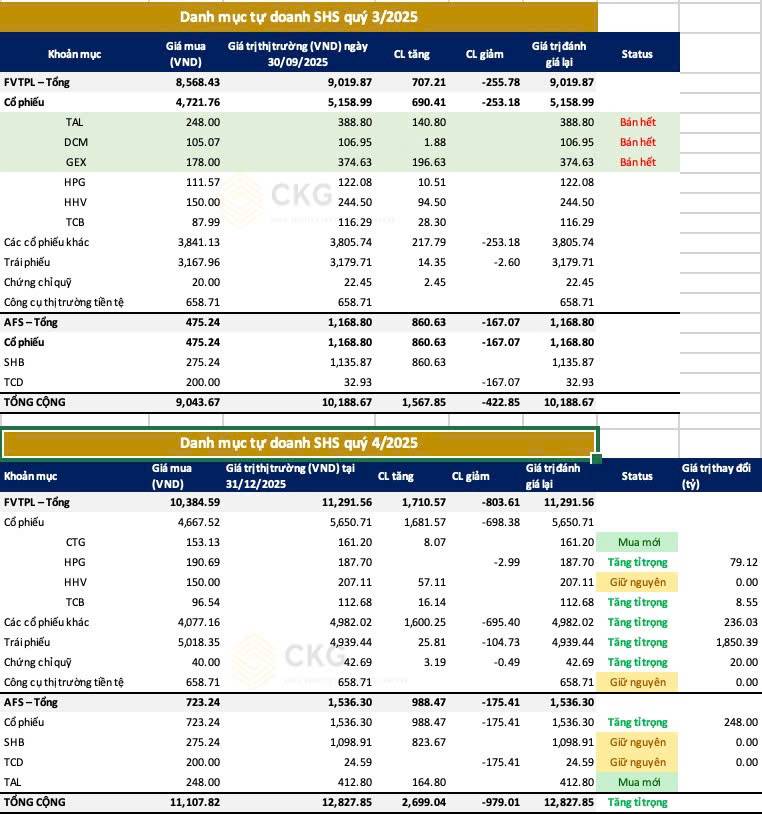Select the title cell for quý 4/2025

click(x=298, y=443)
